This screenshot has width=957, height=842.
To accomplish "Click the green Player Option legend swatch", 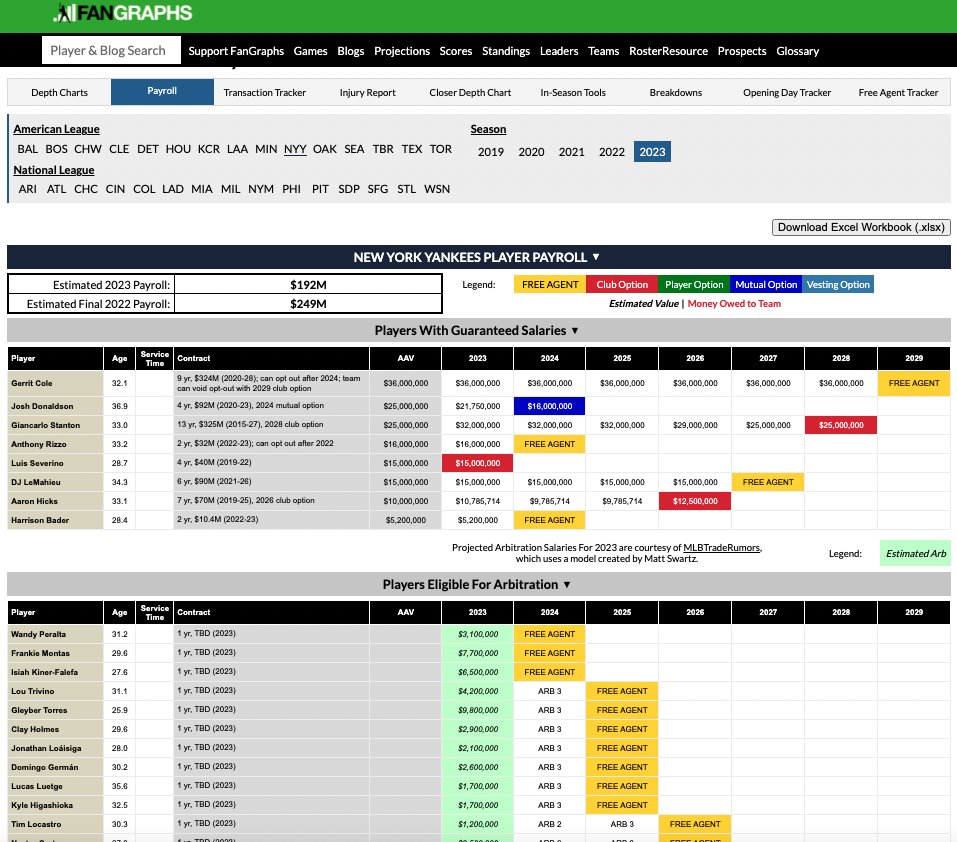I will click(694, 285).
